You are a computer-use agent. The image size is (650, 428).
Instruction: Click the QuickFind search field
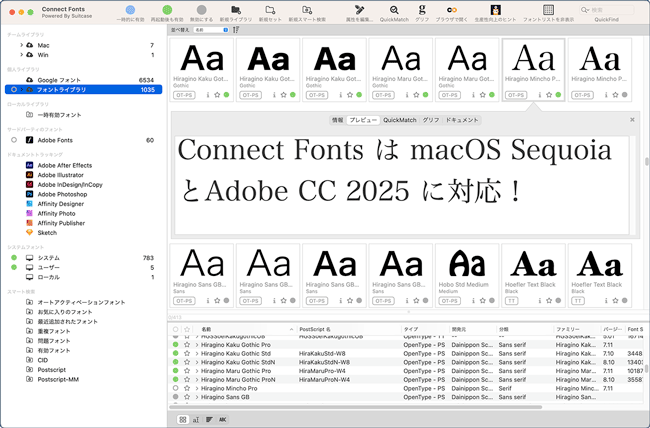pyautogui.click(x=606, y=10)
